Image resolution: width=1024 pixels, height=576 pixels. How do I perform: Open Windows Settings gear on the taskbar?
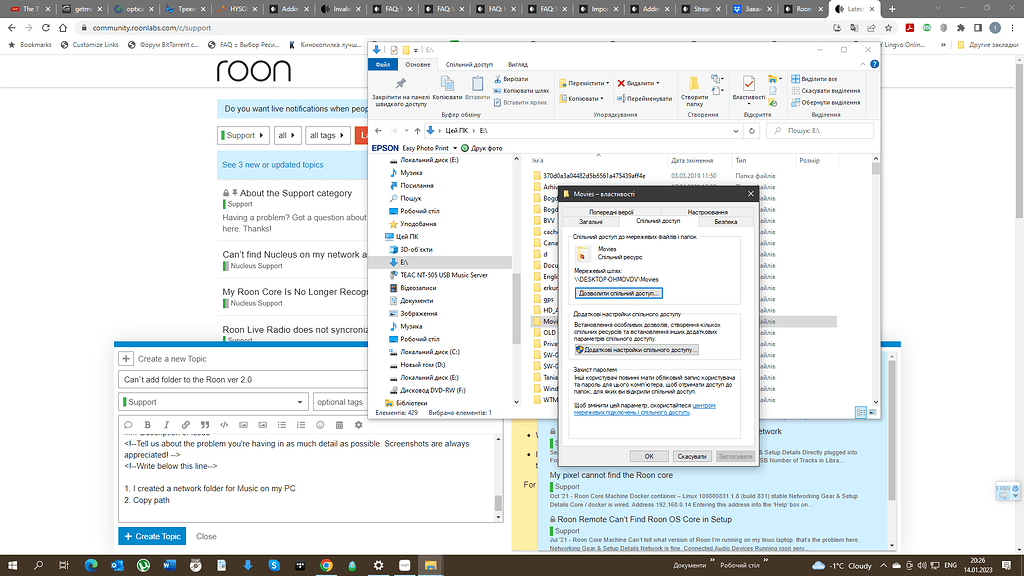378,566
